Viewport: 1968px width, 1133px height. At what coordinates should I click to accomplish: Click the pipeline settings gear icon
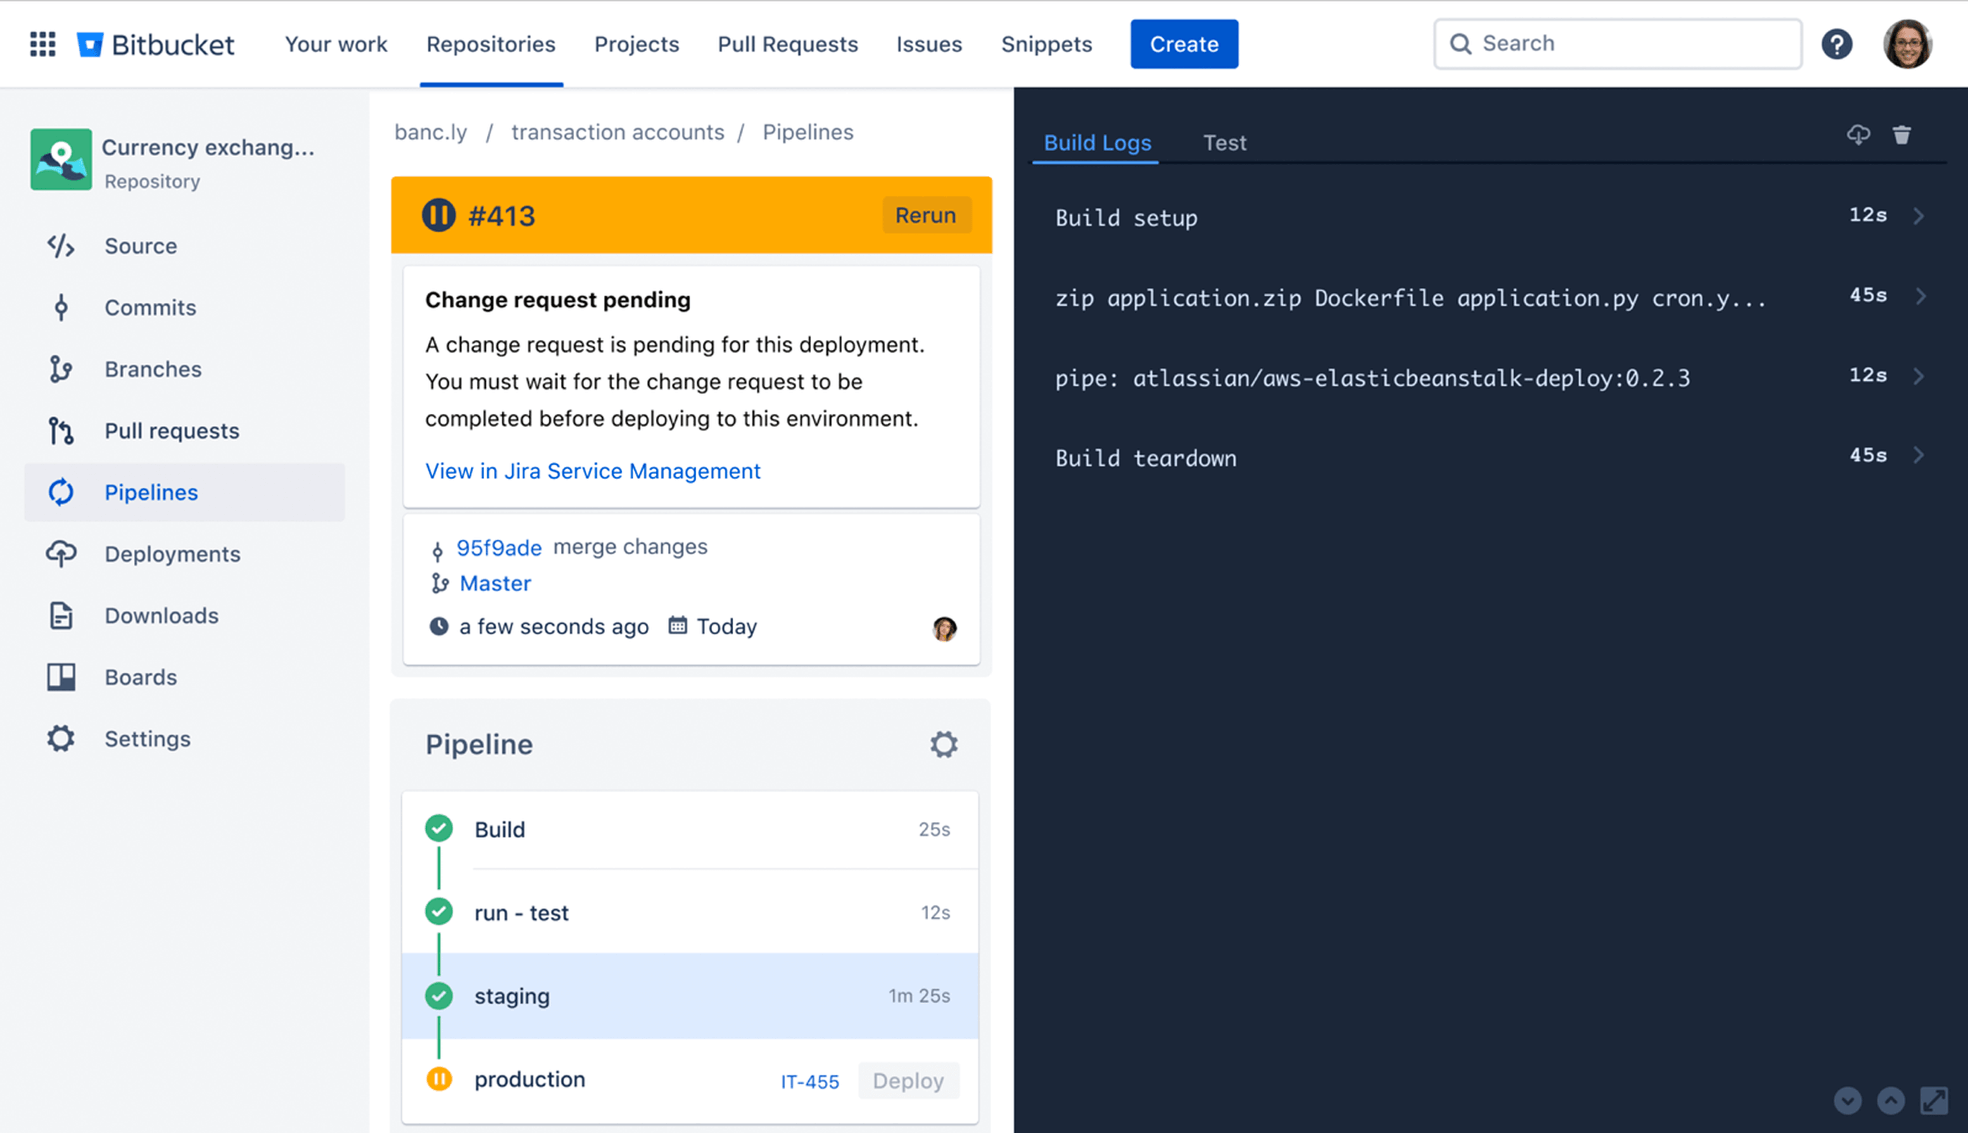click(943, 744)
